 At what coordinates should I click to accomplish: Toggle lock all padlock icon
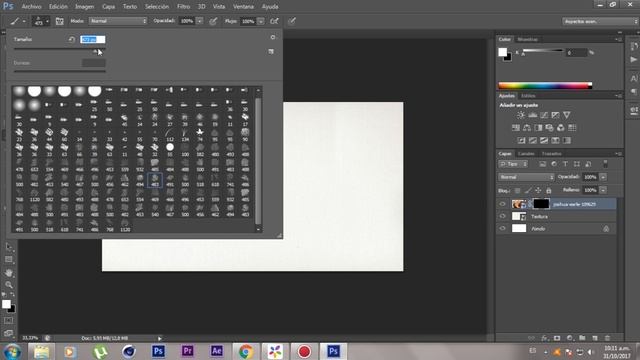tap(549, 191)
